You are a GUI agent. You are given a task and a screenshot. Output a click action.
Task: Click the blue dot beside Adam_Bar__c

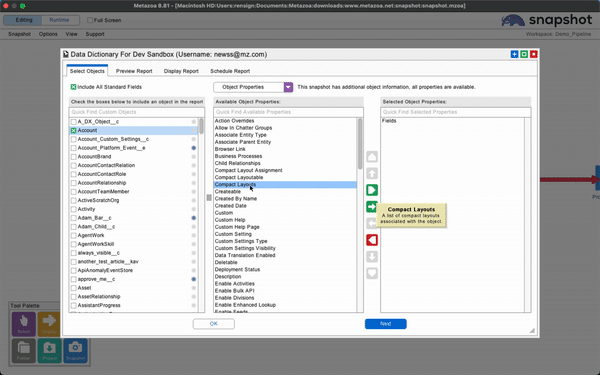click(x=194, y=218)
